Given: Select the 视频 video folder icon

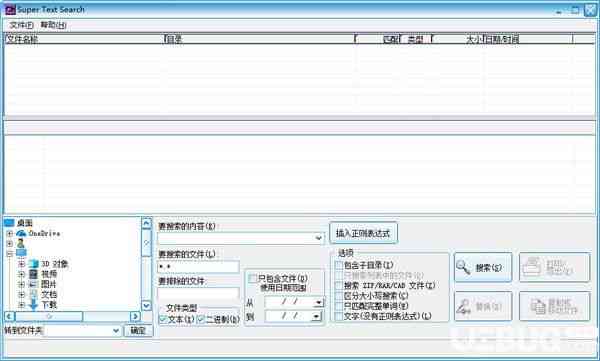Looking at the screenshot, I should [x=34, y=274].
